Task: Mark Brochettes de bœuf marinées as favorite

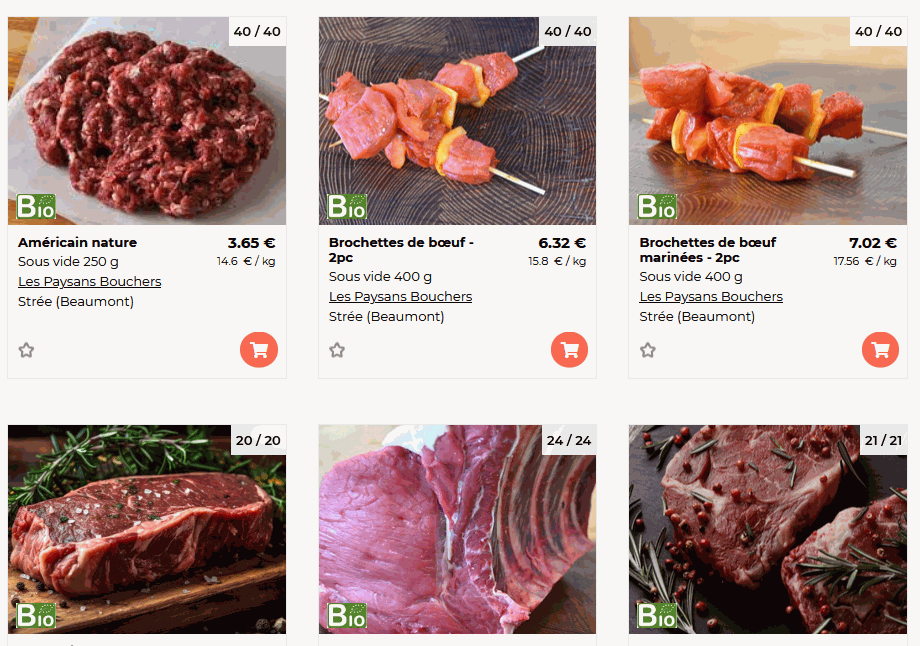Action: coord(648,350)
